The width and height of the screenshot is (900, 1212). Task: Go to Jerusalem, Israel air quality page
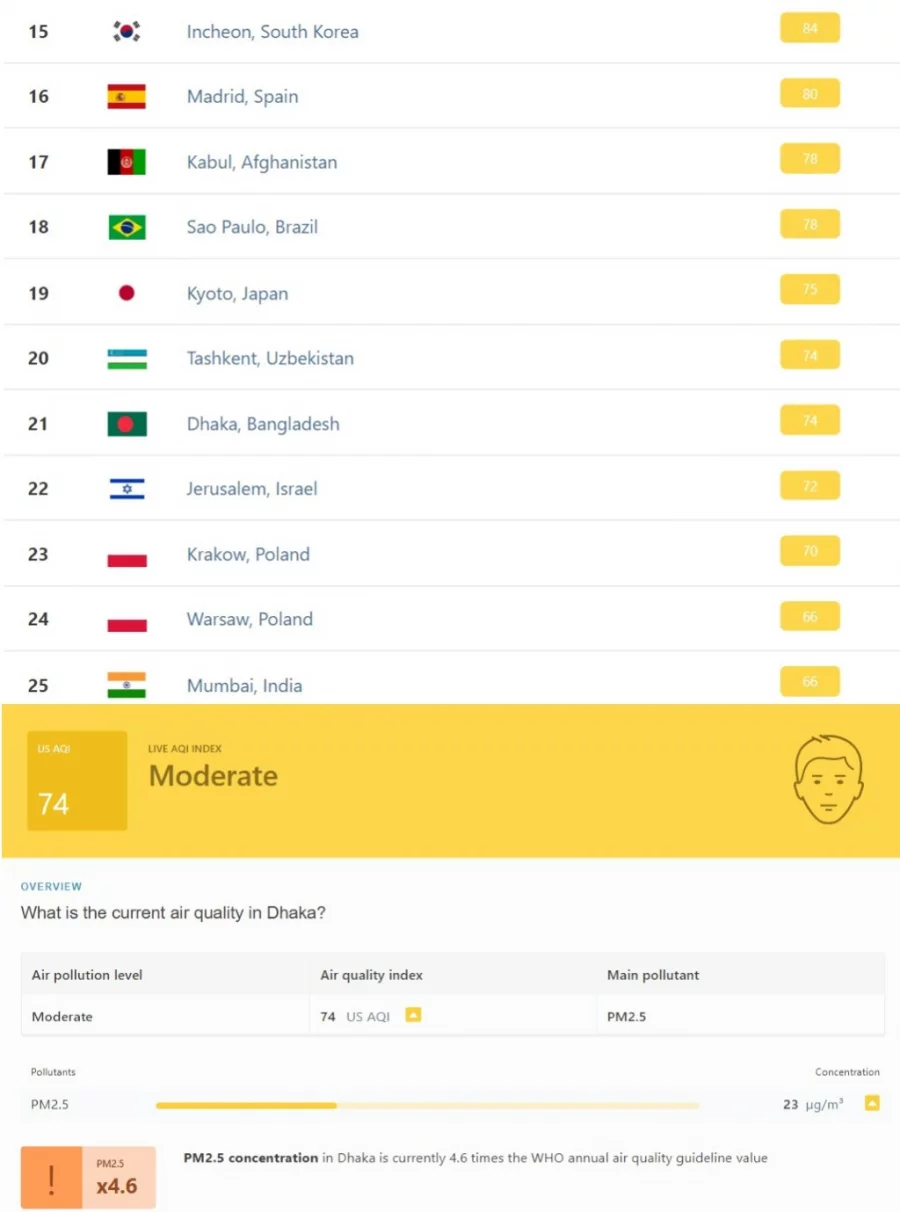(x=252, y=489)
